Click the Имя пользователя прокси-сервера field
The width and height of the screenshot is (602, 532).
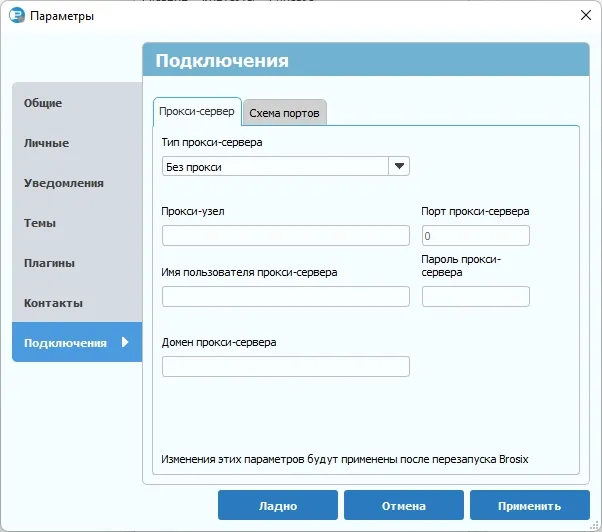pyautogui.click(x=286, y=296)
